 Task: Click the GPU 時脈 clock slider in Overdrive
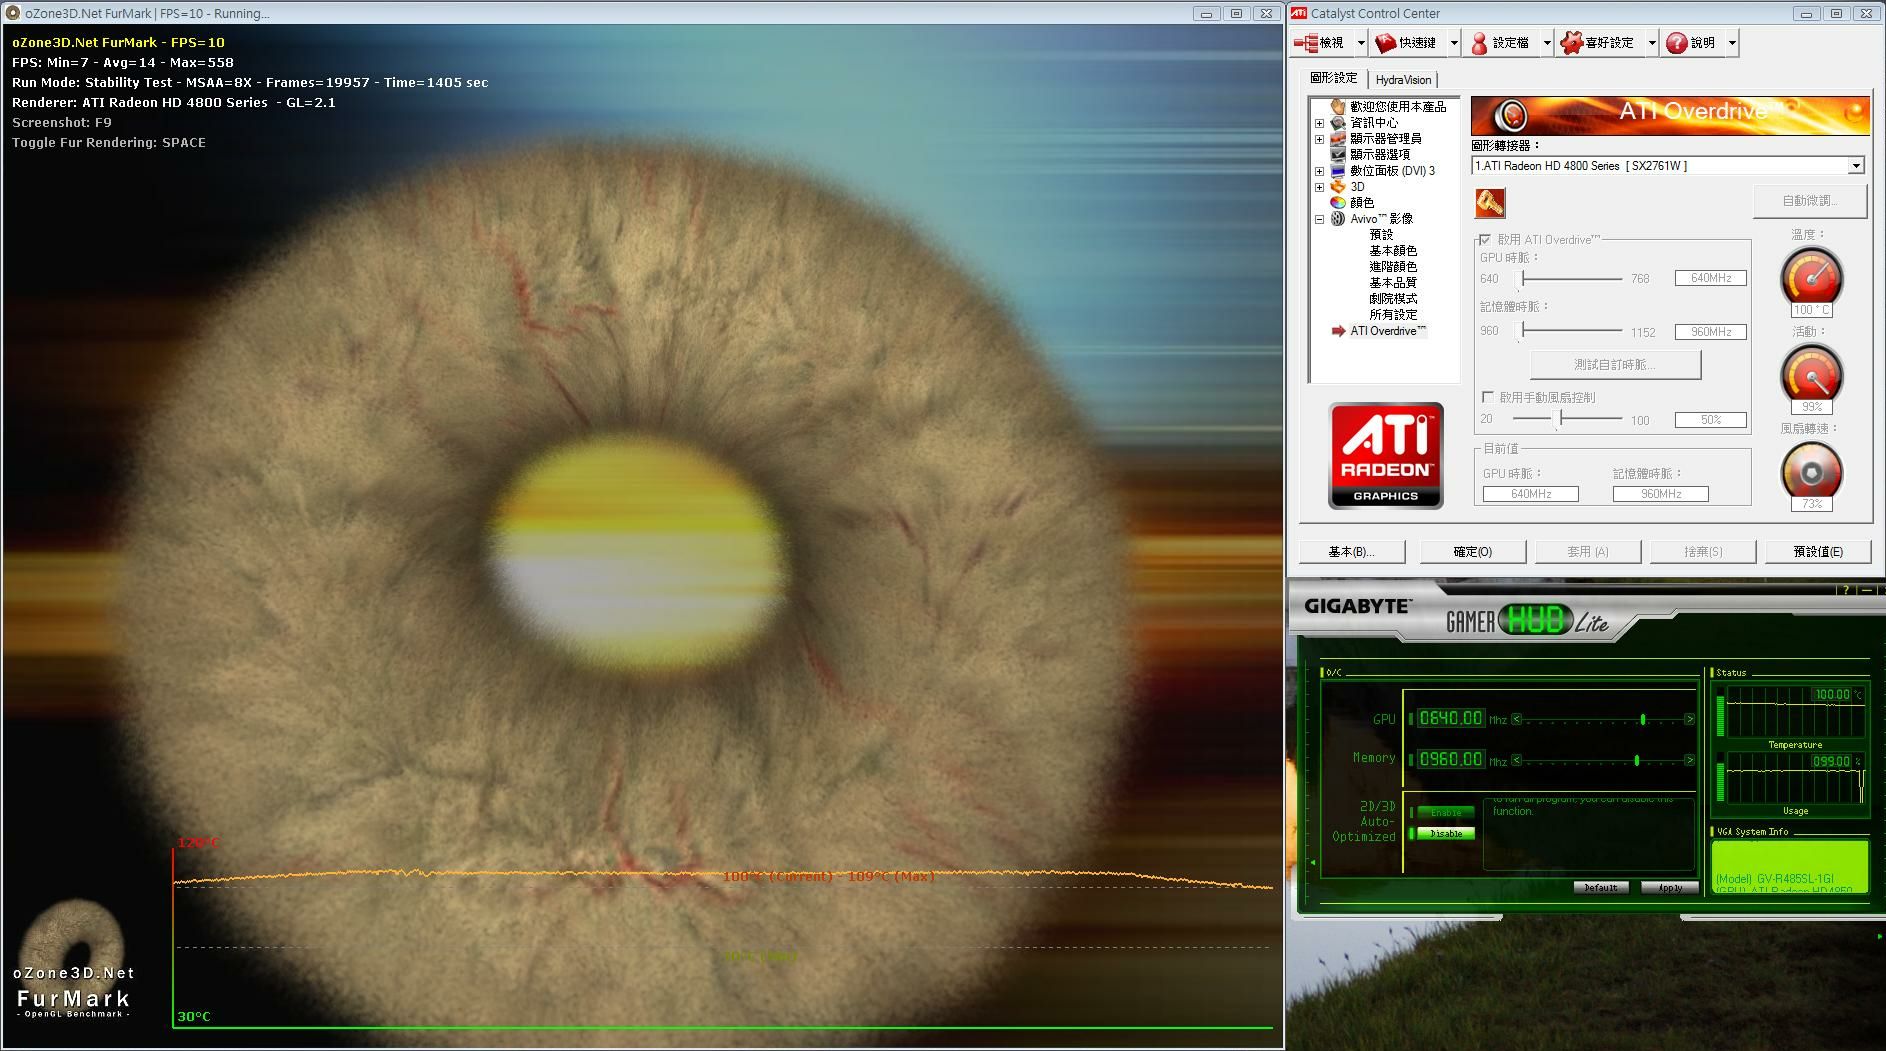[x=1570, y=279]
